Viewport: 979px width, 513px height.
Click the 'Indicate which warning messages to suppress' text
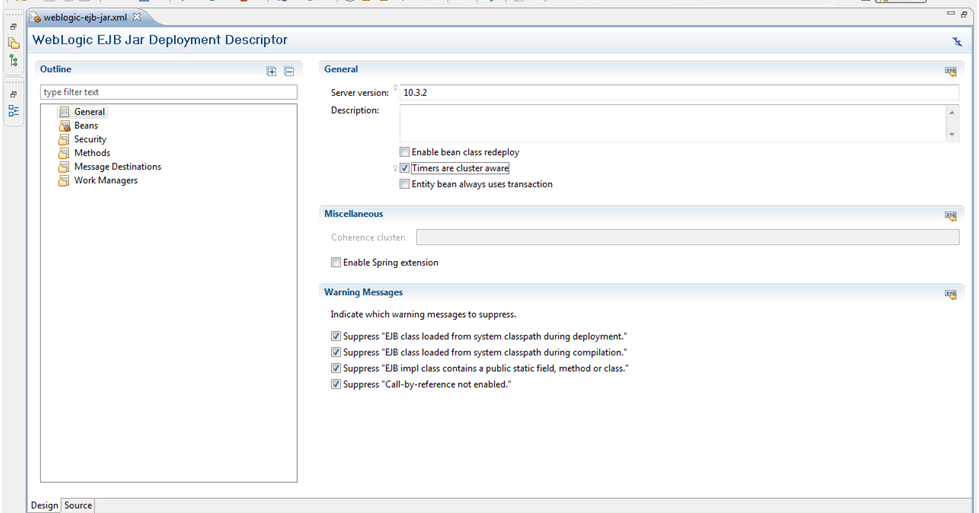[x=423, y=315]
